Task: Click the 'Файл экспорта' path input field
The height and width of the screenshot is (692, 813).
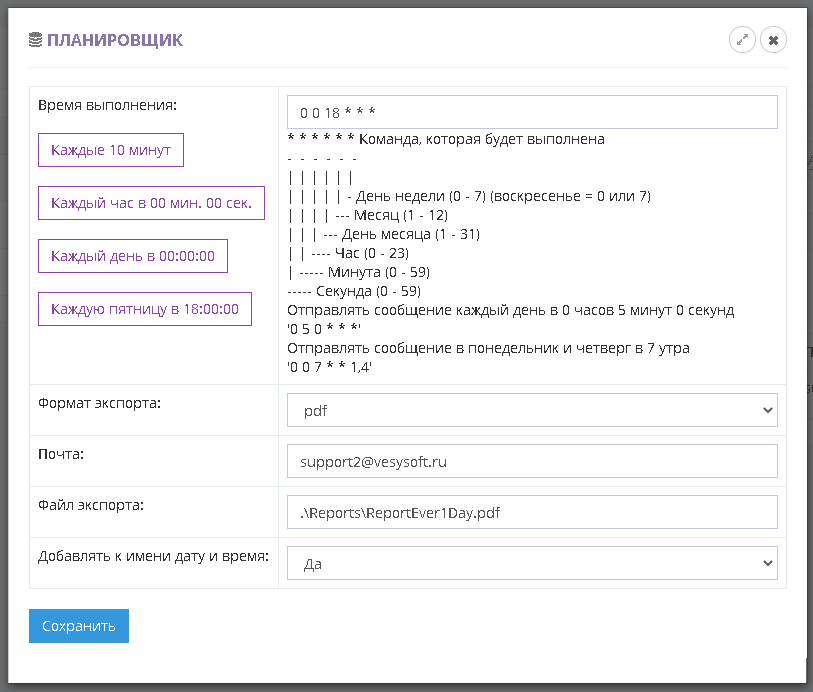Action: click(x=532, y=512)
